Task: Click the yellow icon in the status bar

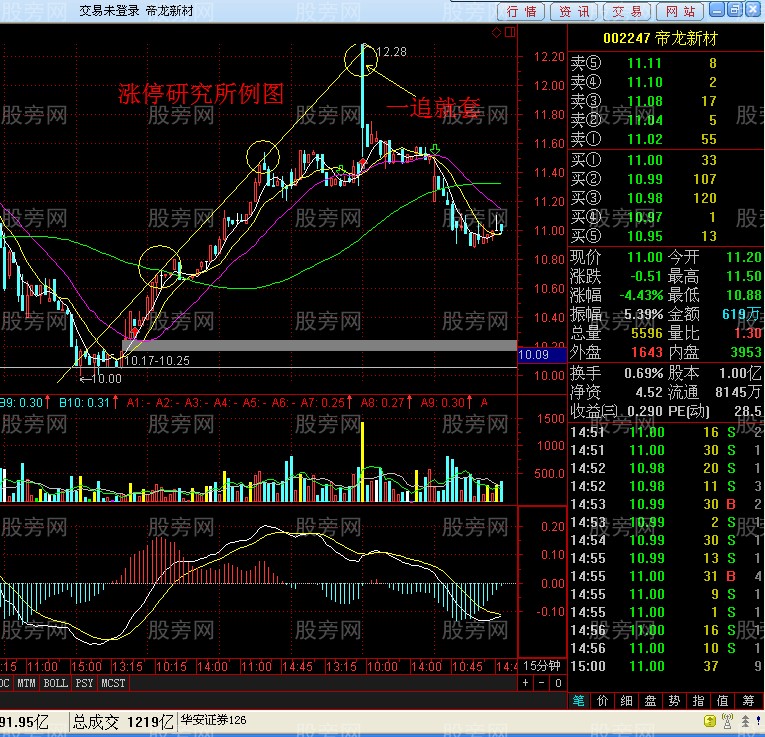Action: [x=710, y=720]
